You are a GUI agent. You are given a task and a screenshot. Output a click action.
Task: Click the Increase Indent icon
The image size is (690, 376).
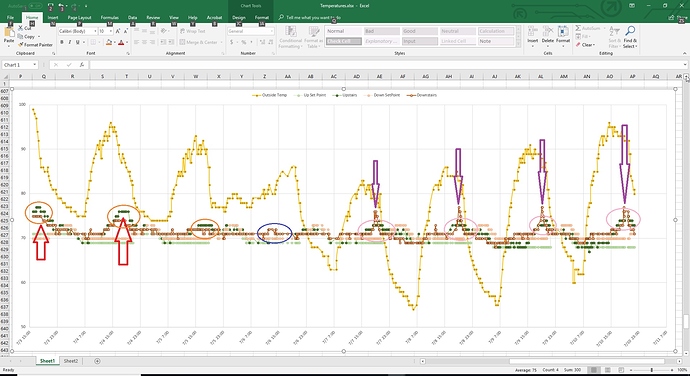click(171, 42)
